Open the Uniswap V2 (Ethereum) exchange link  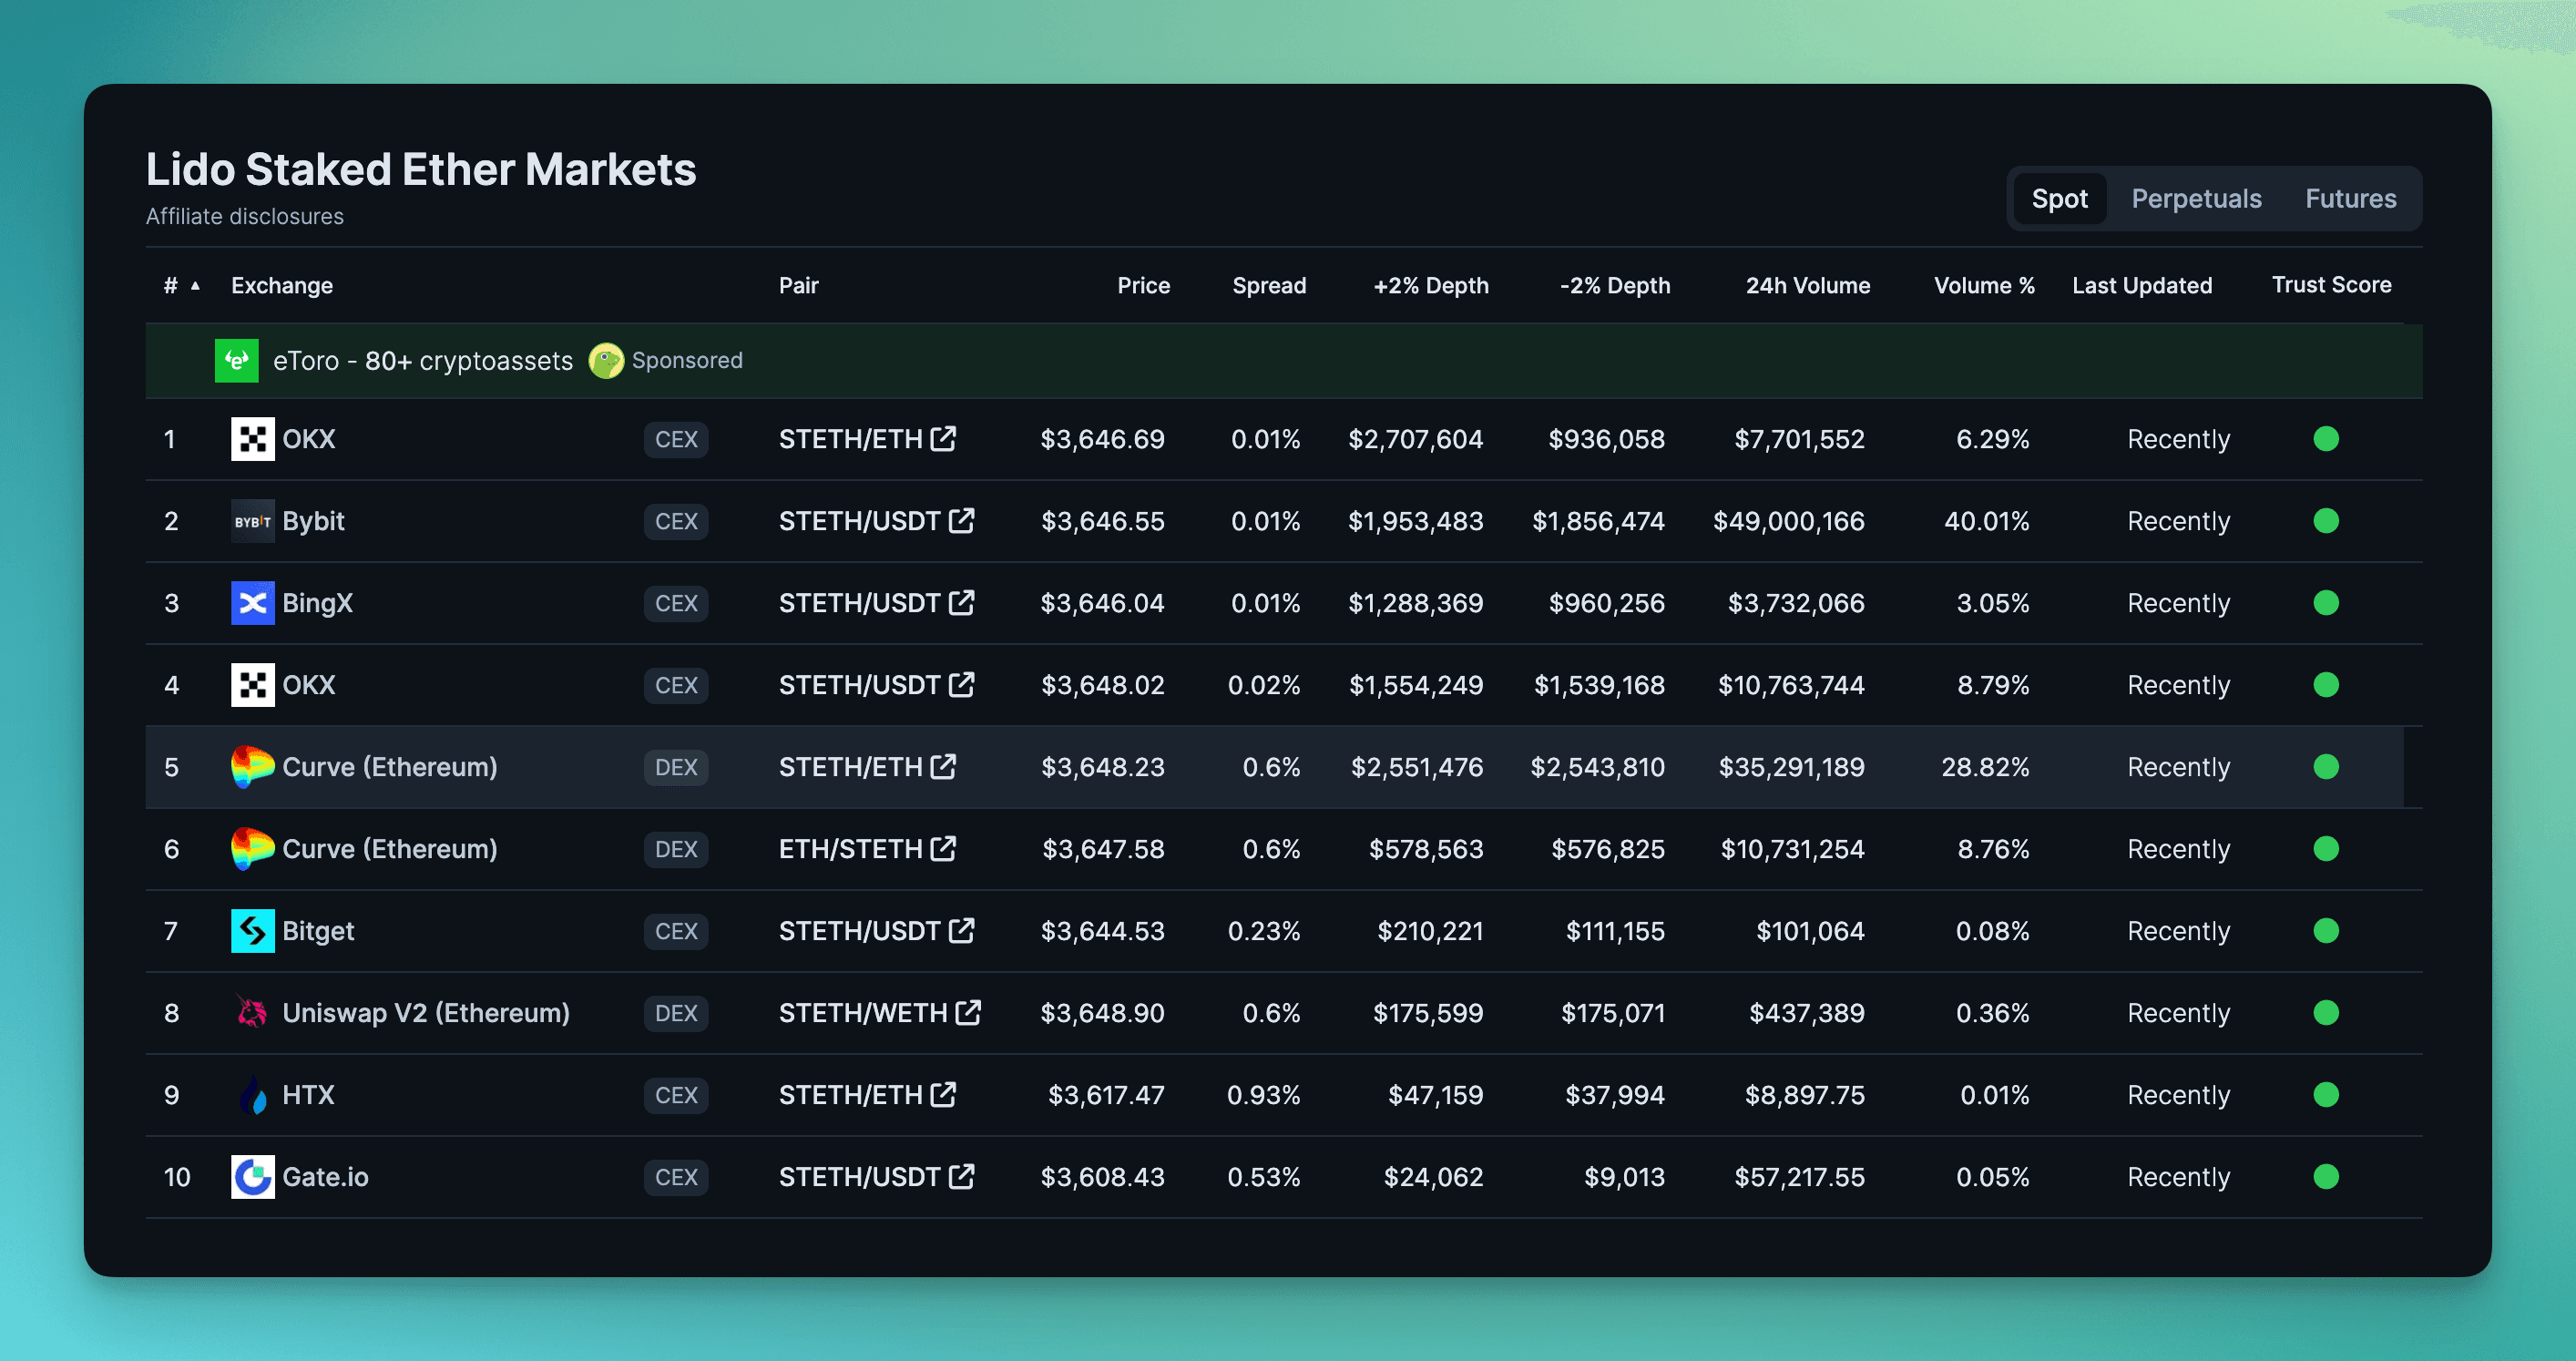click(426, 1013)
